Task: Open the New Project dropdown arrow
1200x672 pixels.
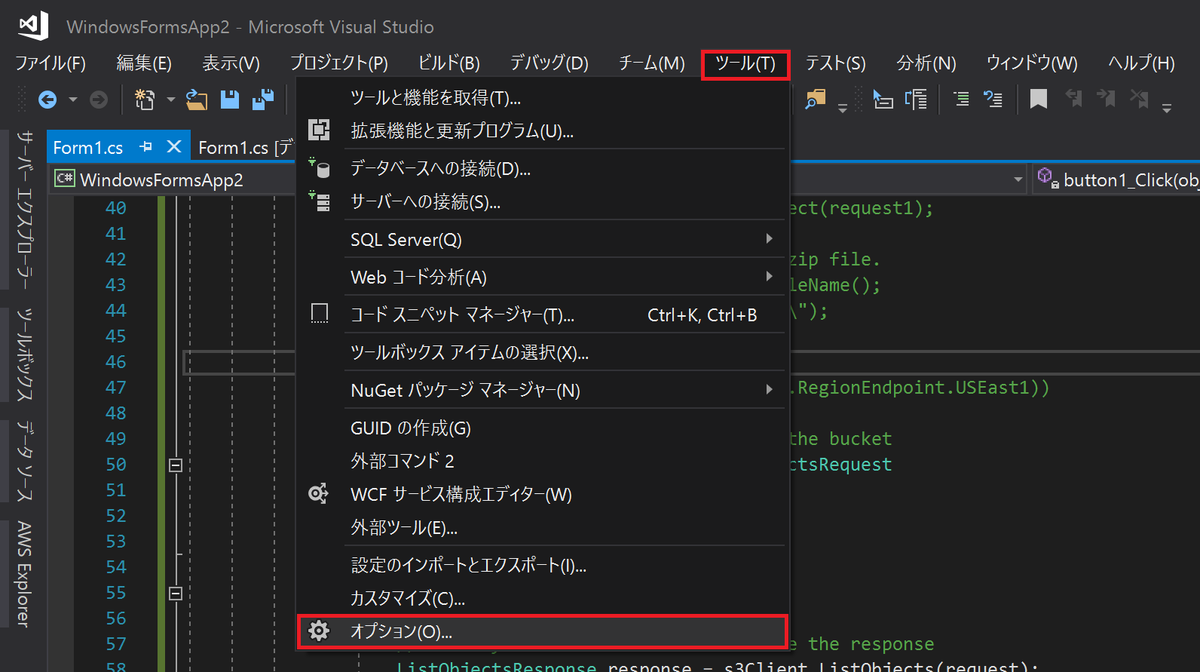Action: [x=170, y=100]
